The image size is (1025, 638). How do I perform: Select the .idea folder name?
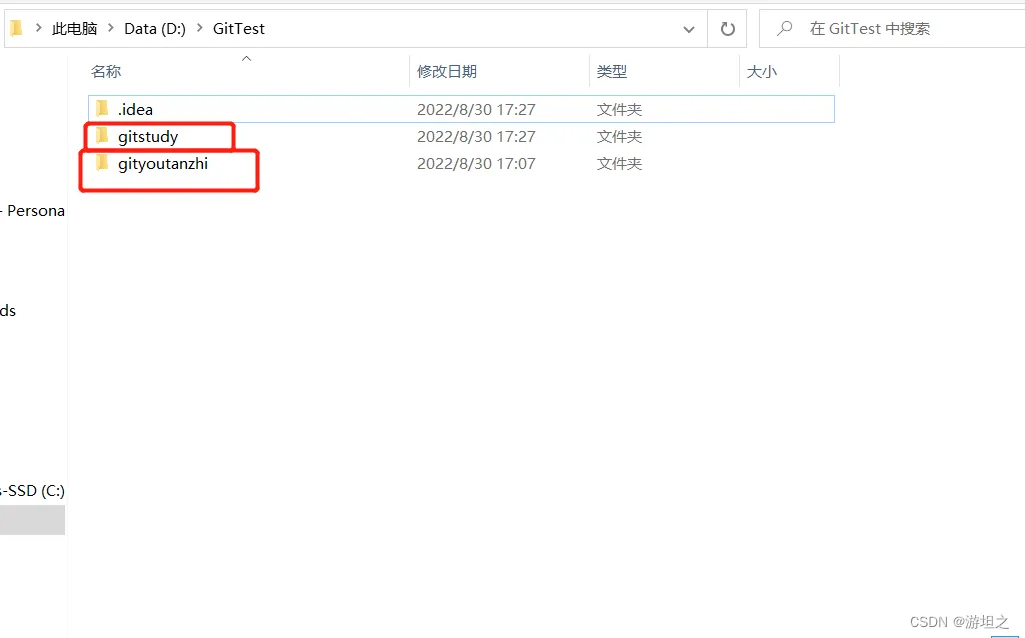(135, 109)
